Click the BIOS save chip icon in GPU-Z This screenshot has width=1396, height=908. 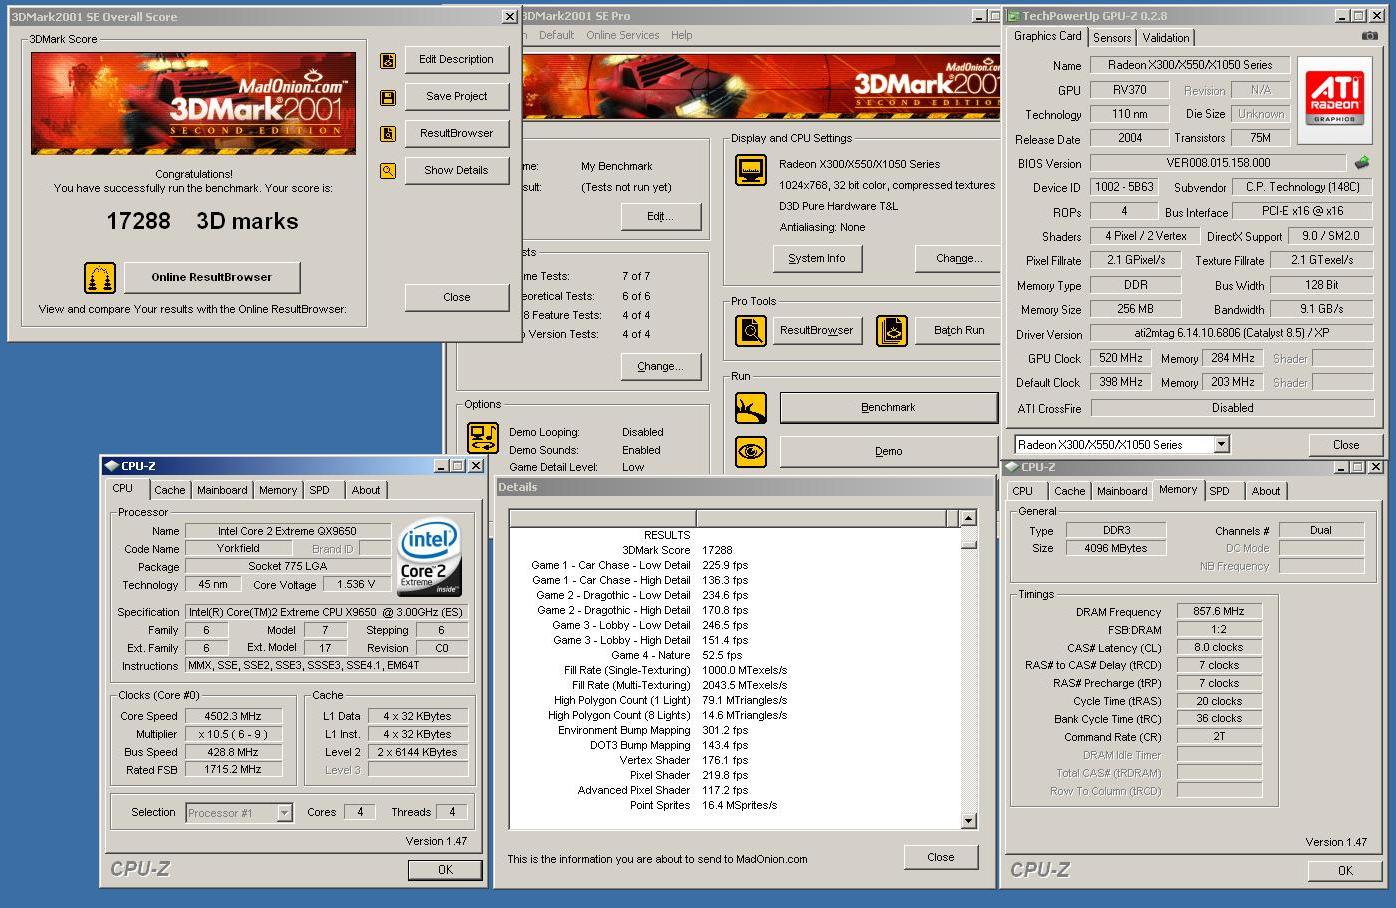tap(1361, 162)
